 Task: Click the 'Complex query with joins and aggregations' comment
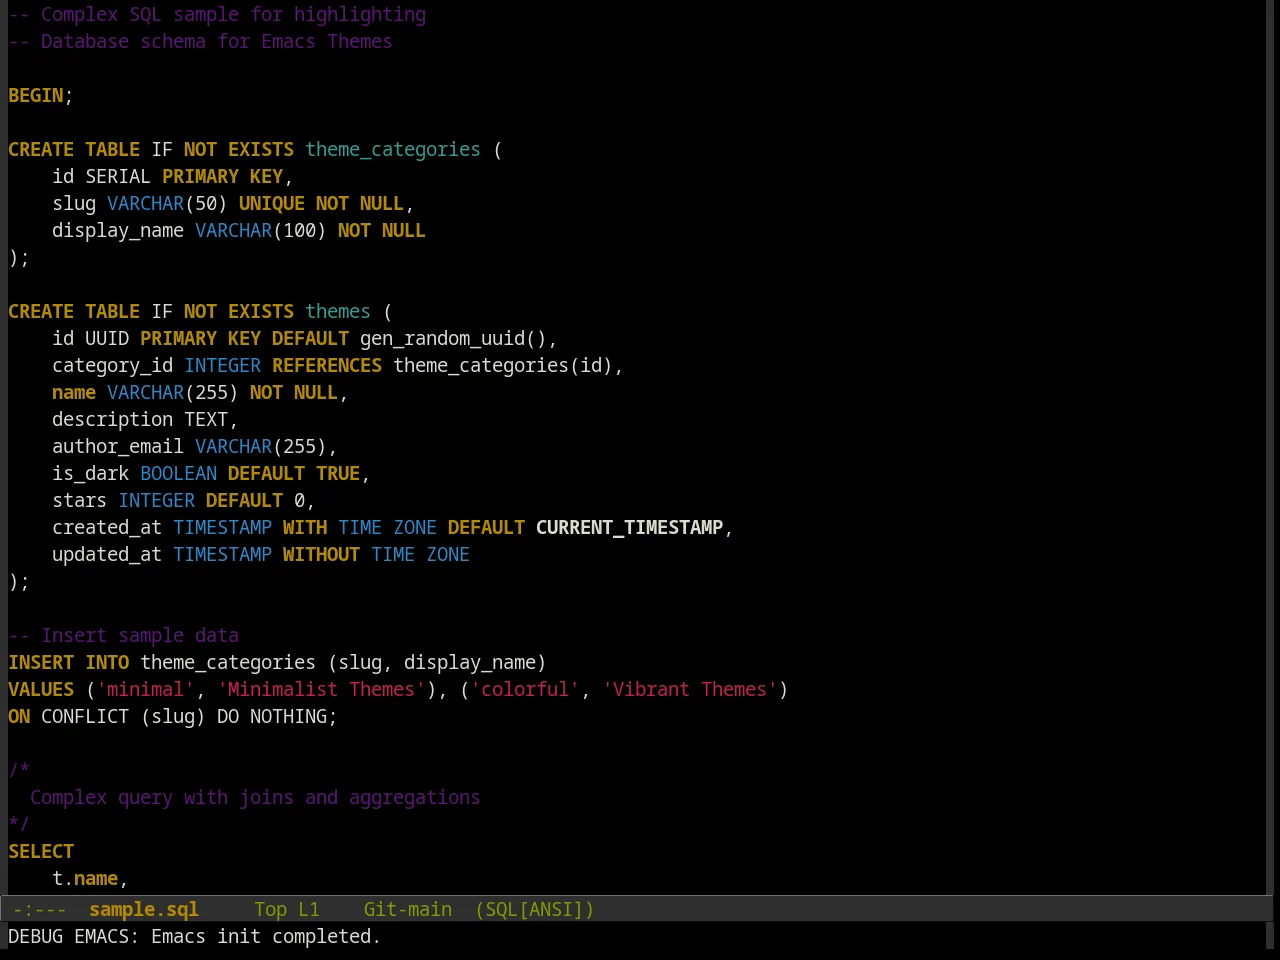pyautogui.click(x=255, y=798)
